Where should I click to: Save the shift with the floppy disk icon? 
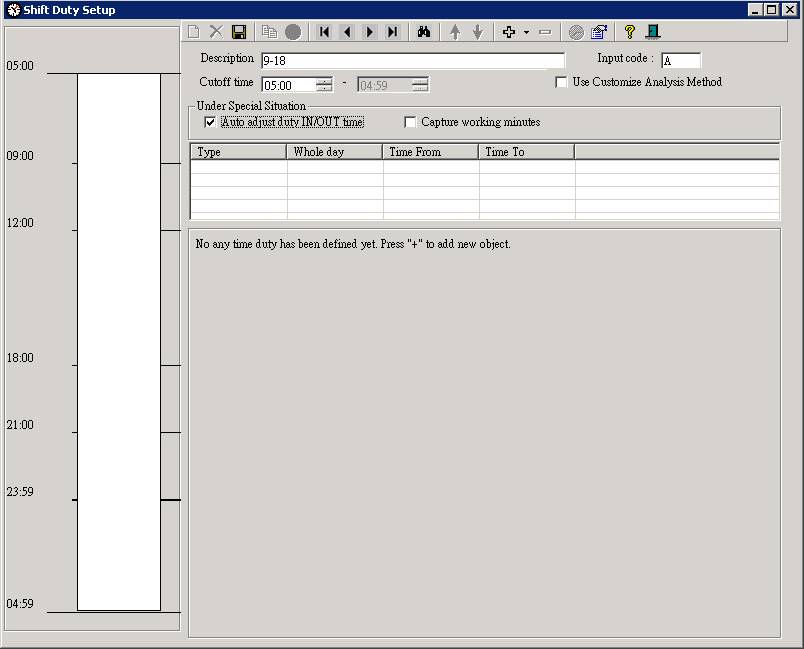[239, 32]
